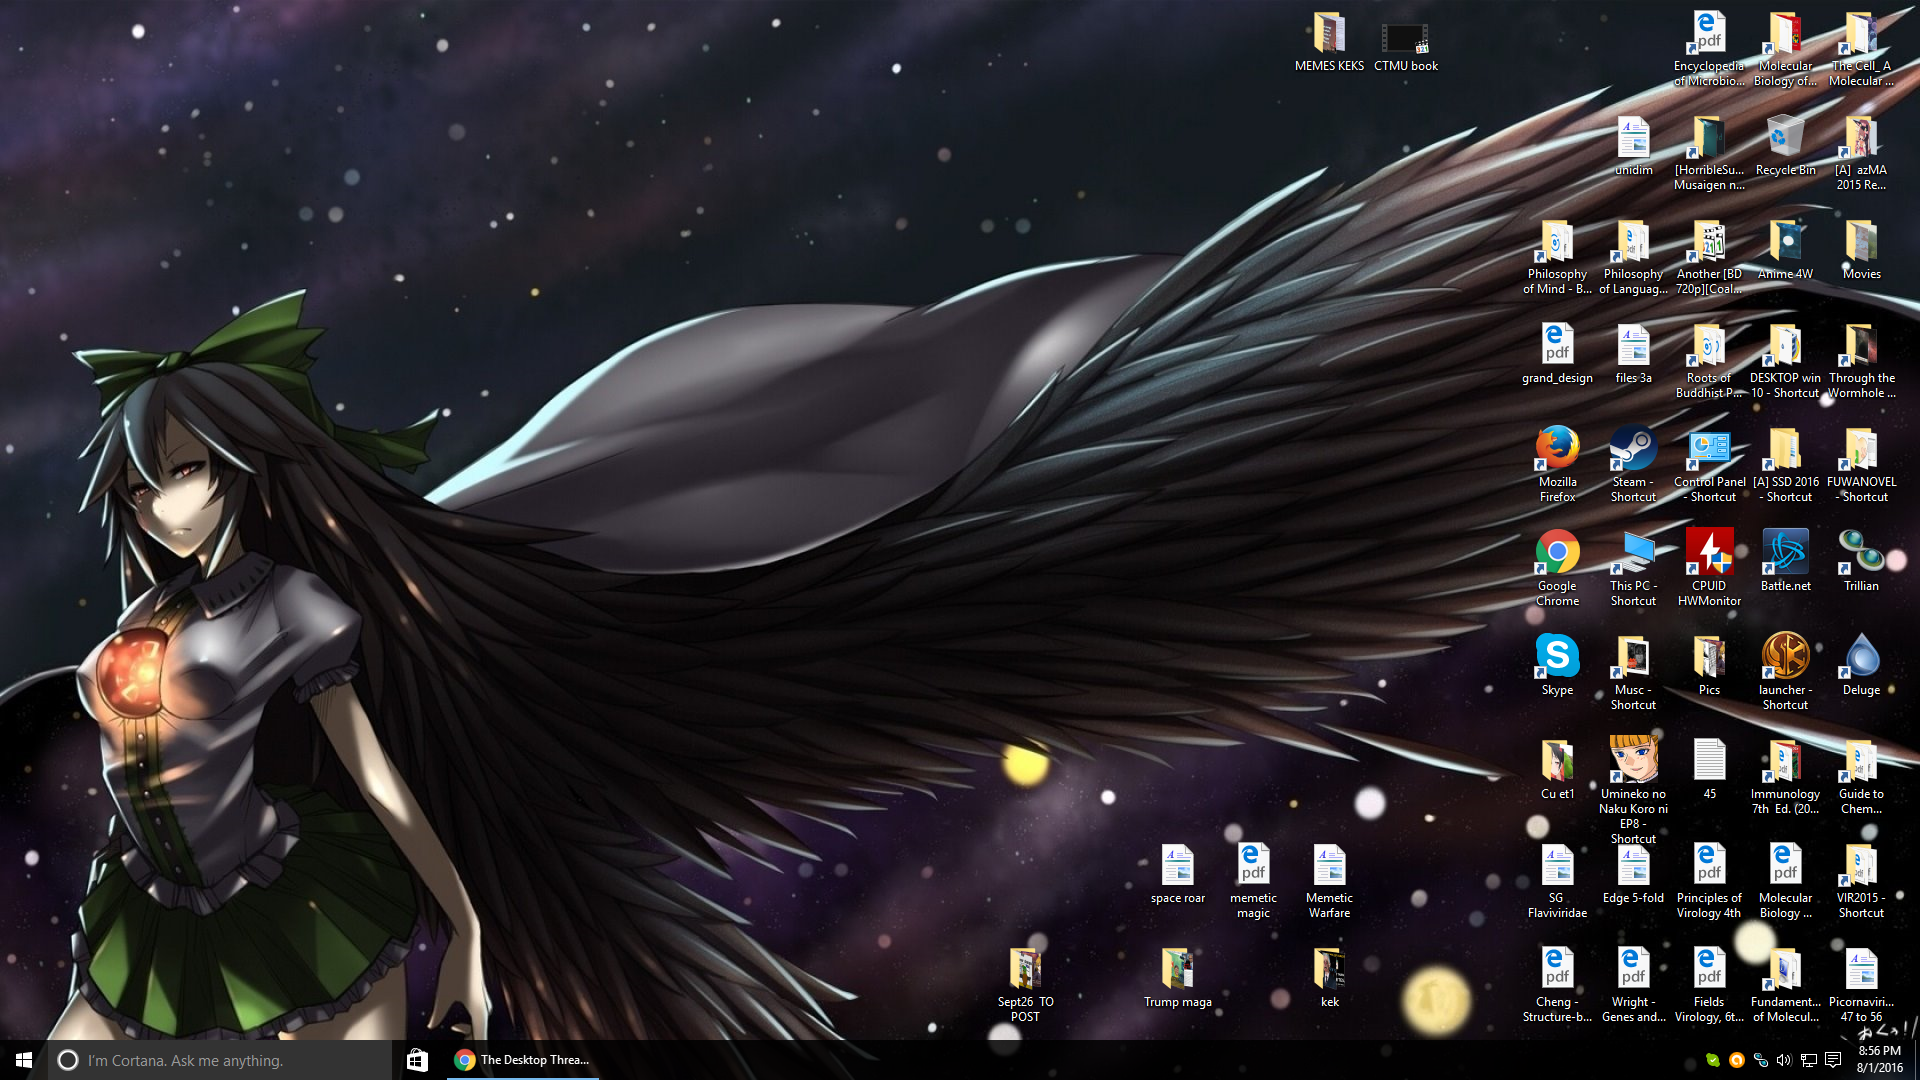Select the [A] SSD 2016 shortcut
This screenshot has width=1920, height=1080.
1785,465
